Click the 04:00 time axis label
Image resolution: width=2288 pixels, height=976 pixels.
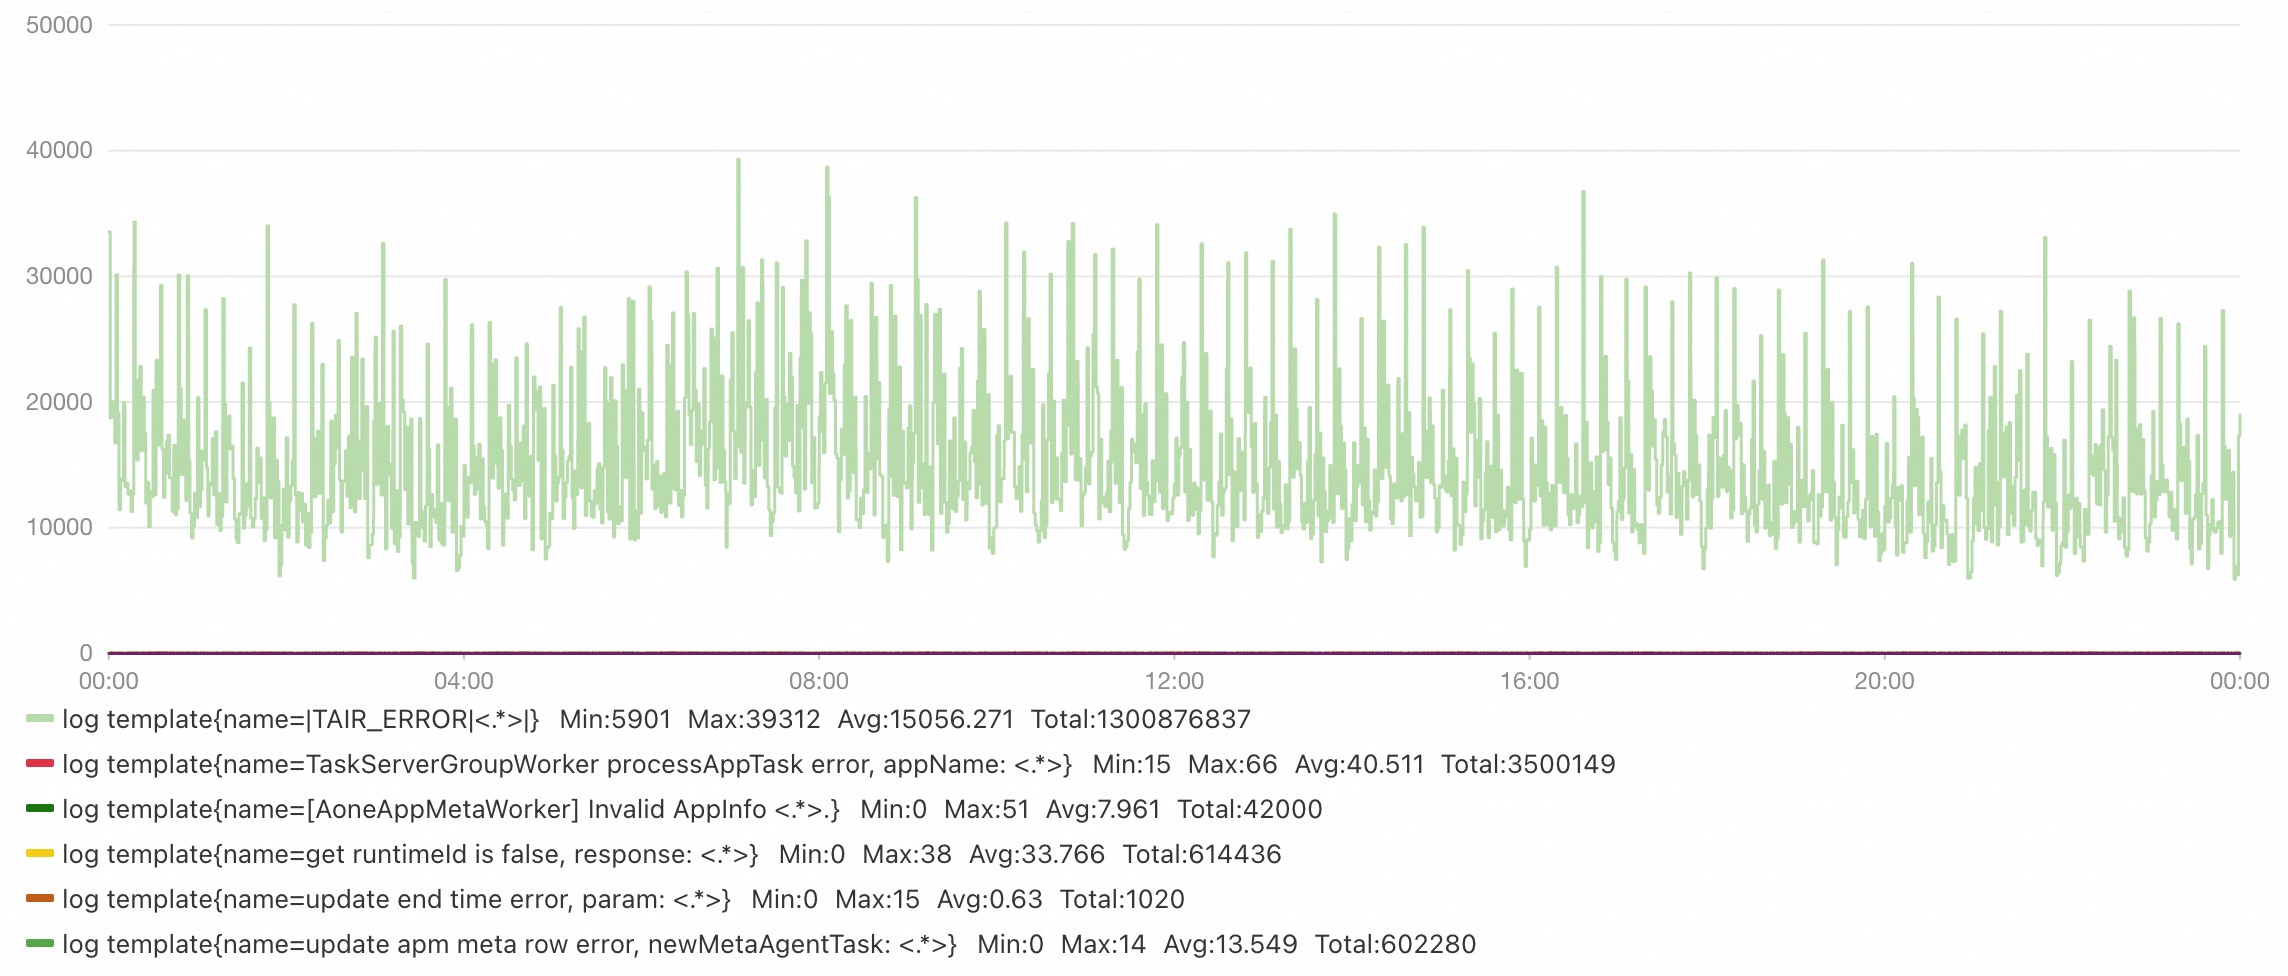[464, 681]
